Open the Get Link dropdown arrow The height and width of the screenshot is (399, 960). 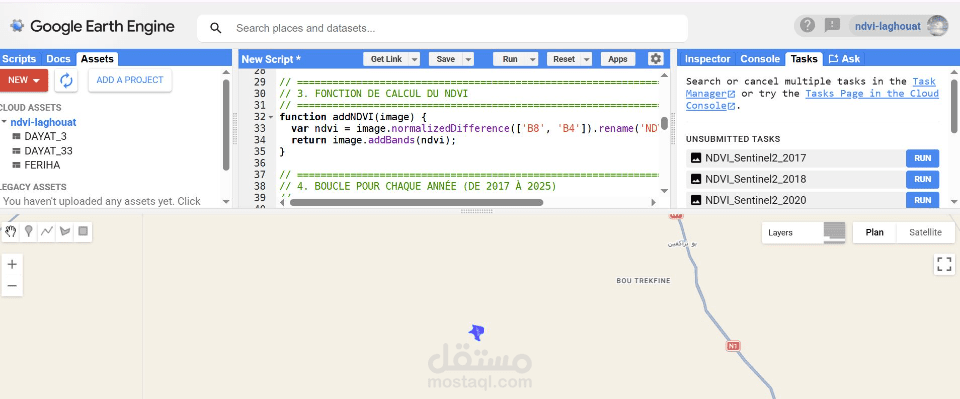pos(414,59)
